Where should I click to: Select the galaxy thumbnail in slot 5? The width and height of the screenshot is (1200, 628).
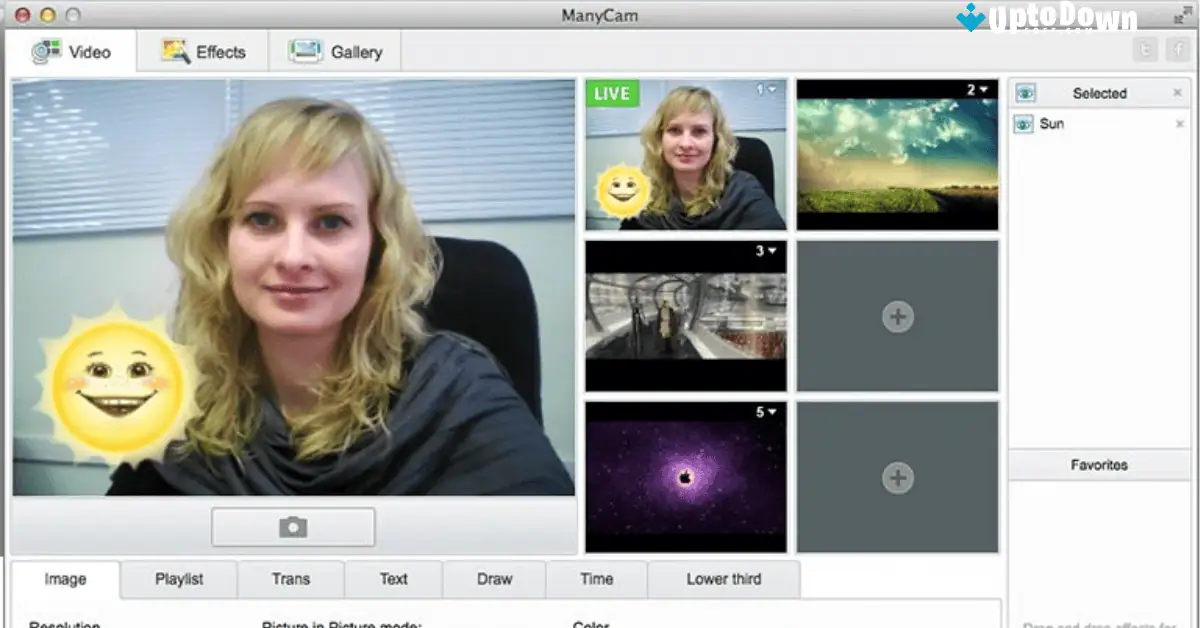684,477
